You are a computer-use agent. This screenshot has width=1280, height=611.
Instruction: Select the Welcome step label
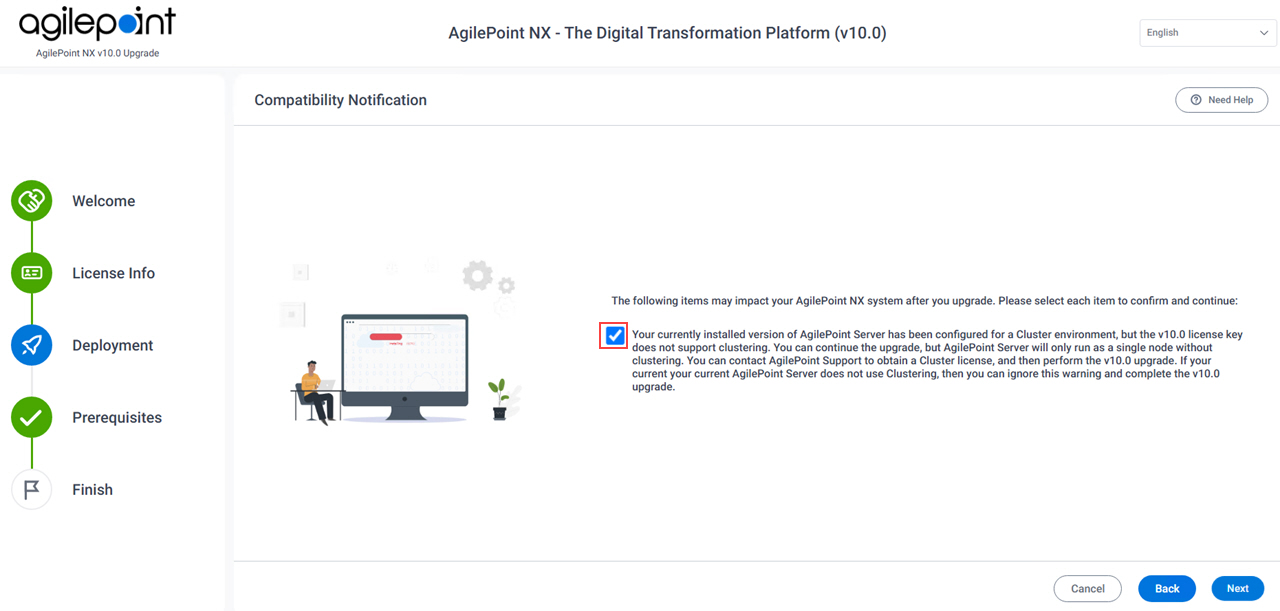(x=104, y=201)
